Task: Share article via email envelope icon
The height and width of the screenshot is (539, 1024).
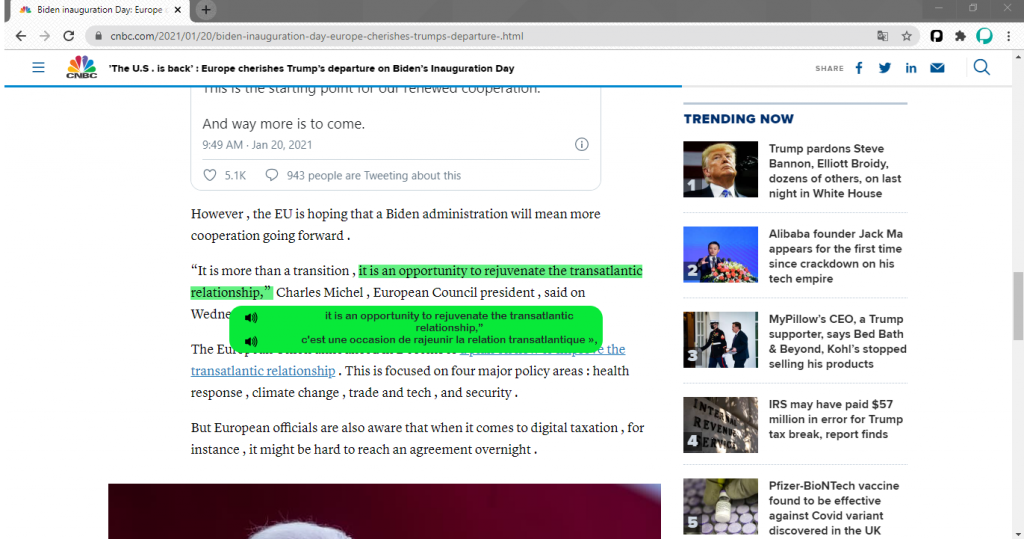Action: point(937,68)
